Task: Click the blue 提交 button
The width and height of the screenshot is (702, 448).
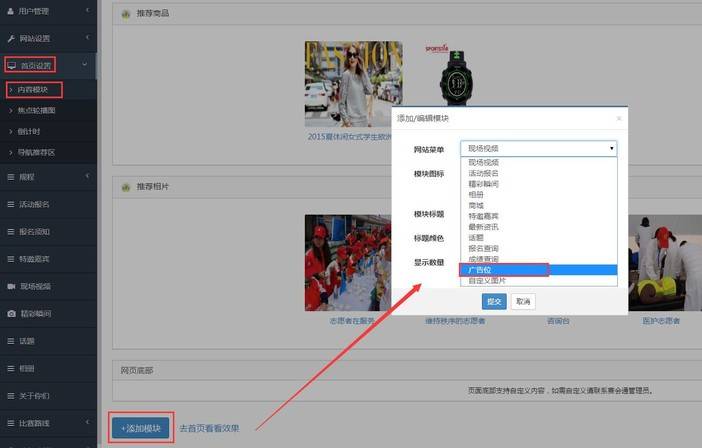Action: click(494, 301)
